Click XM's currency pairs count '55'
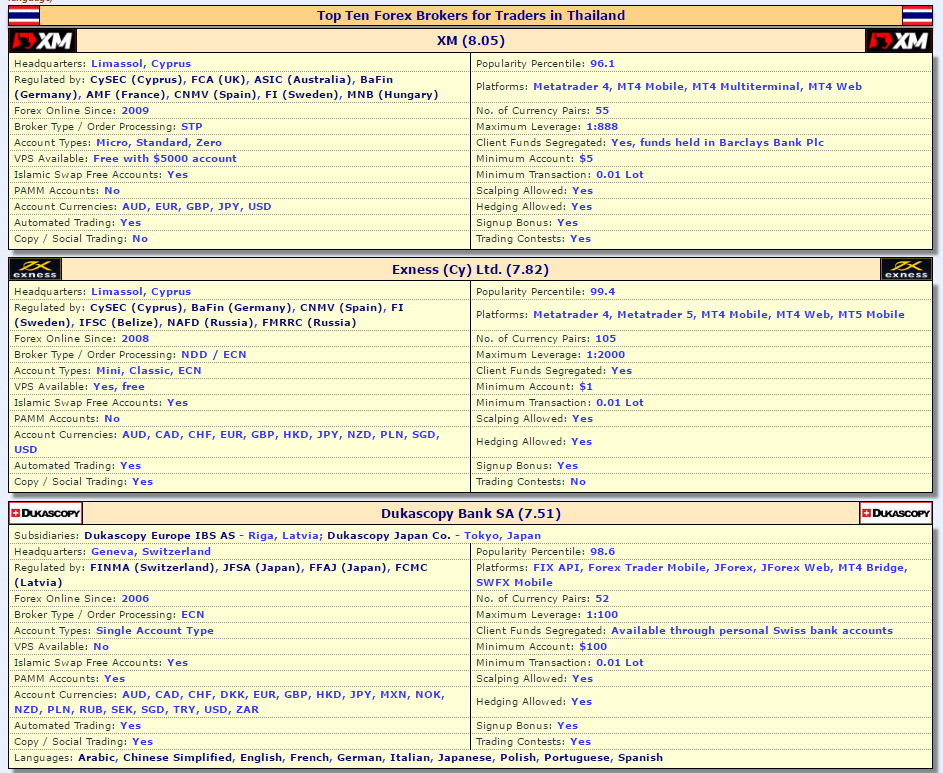 [x=602, y=111]
